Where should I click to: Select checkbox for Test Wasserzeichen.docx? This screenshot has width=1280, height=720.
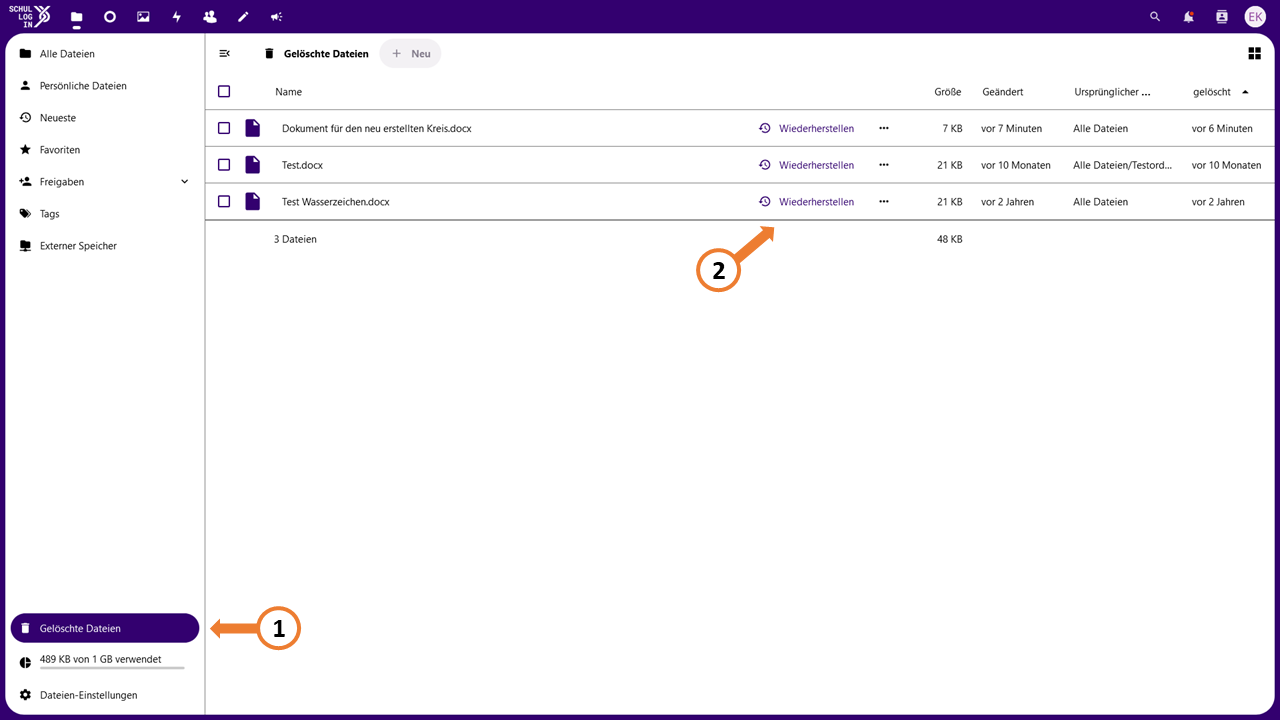224,202
